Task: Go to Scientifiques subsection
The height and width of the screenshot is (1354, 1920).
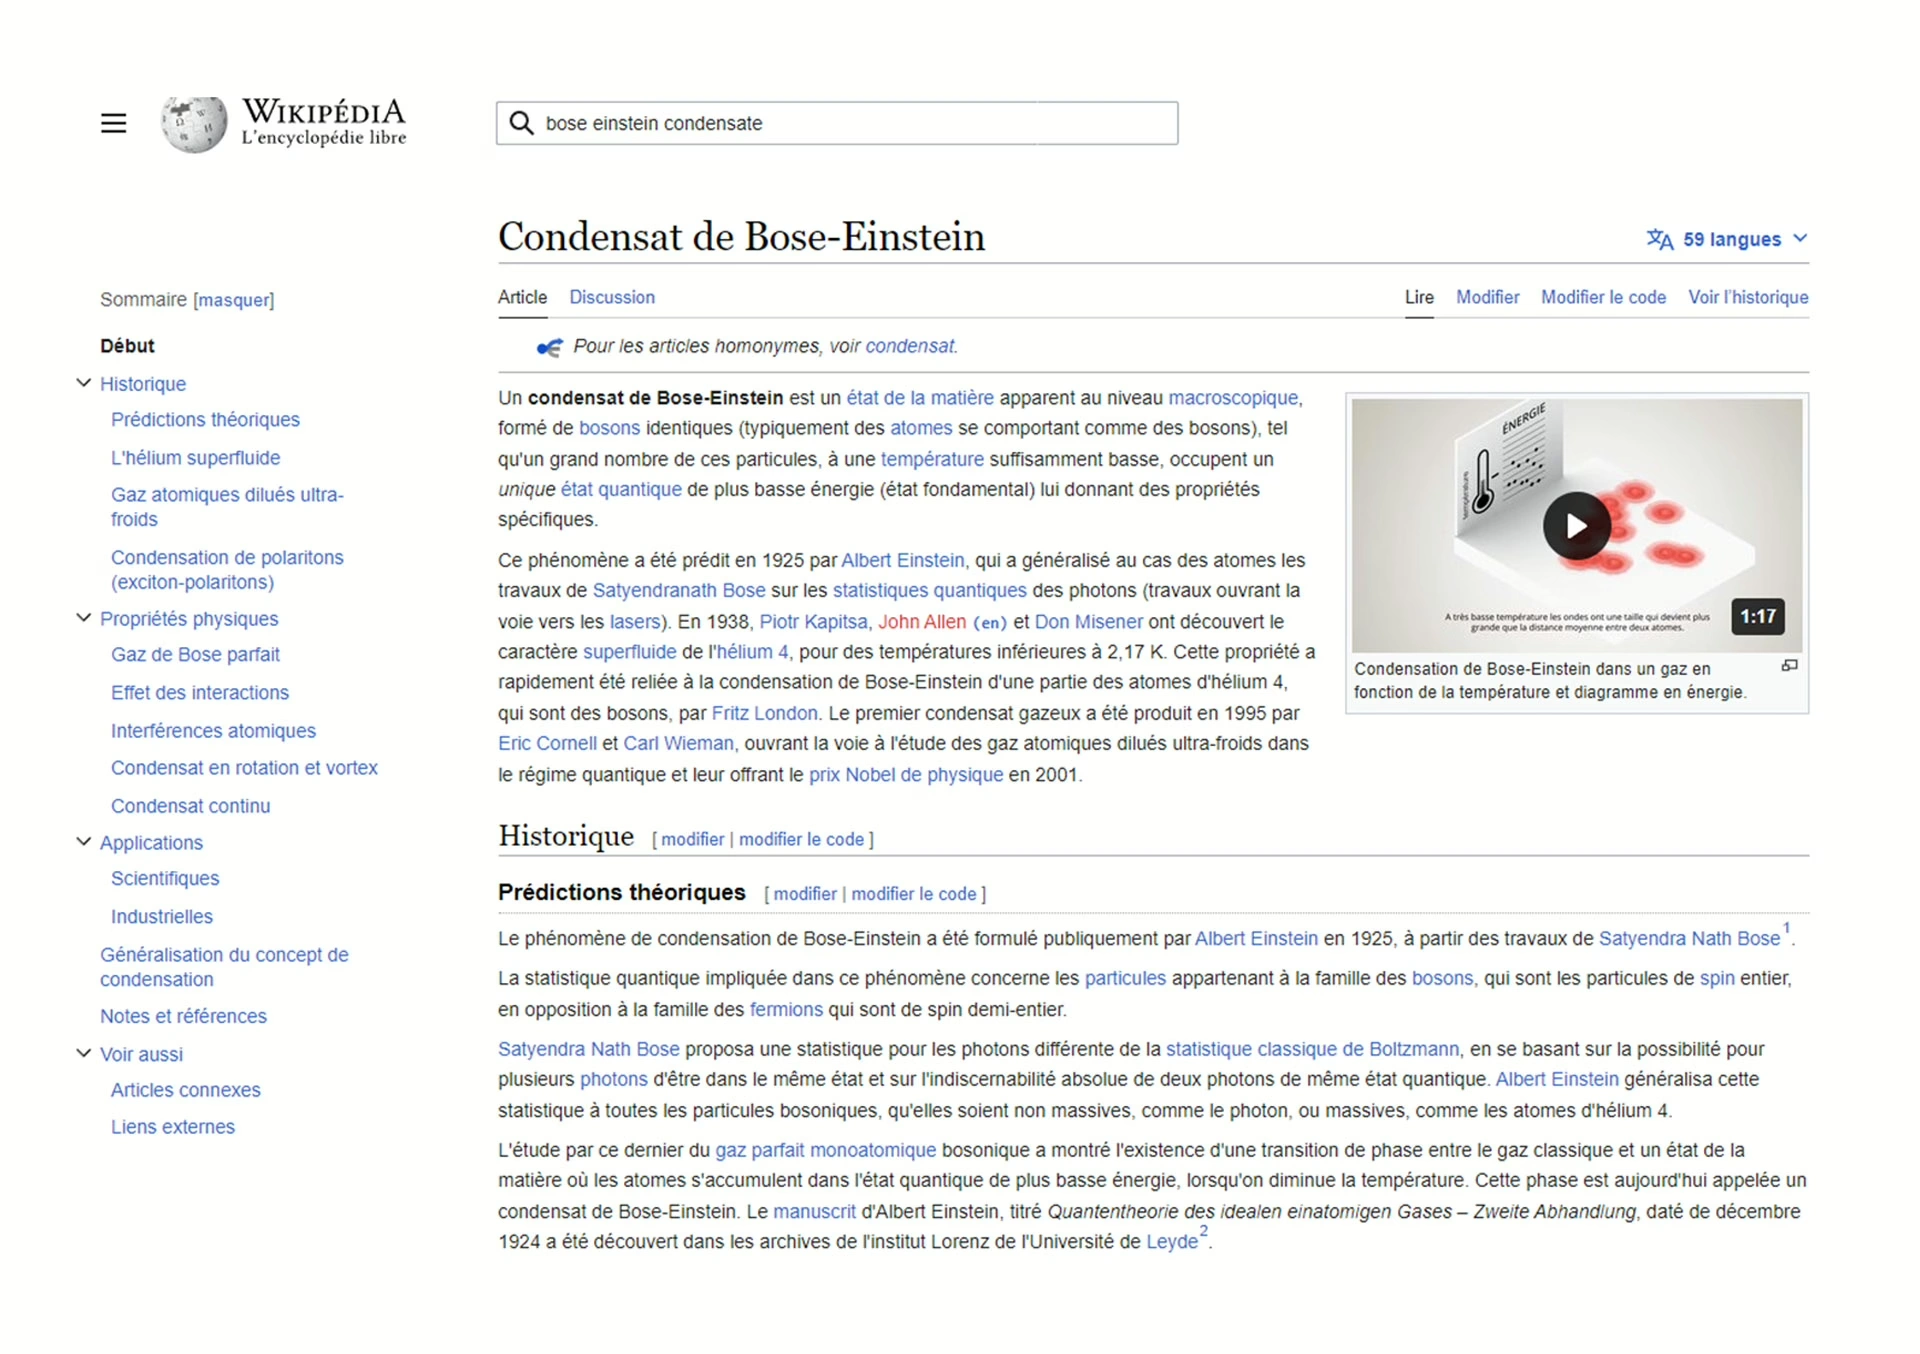Action: 165,879
